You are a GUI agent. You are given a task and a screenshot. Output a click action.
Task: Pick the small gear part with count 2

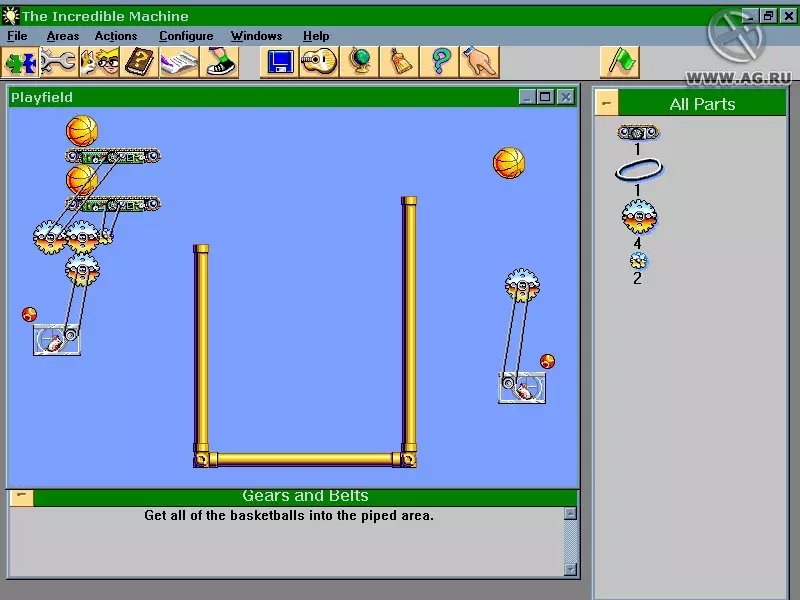click(638, 261)
